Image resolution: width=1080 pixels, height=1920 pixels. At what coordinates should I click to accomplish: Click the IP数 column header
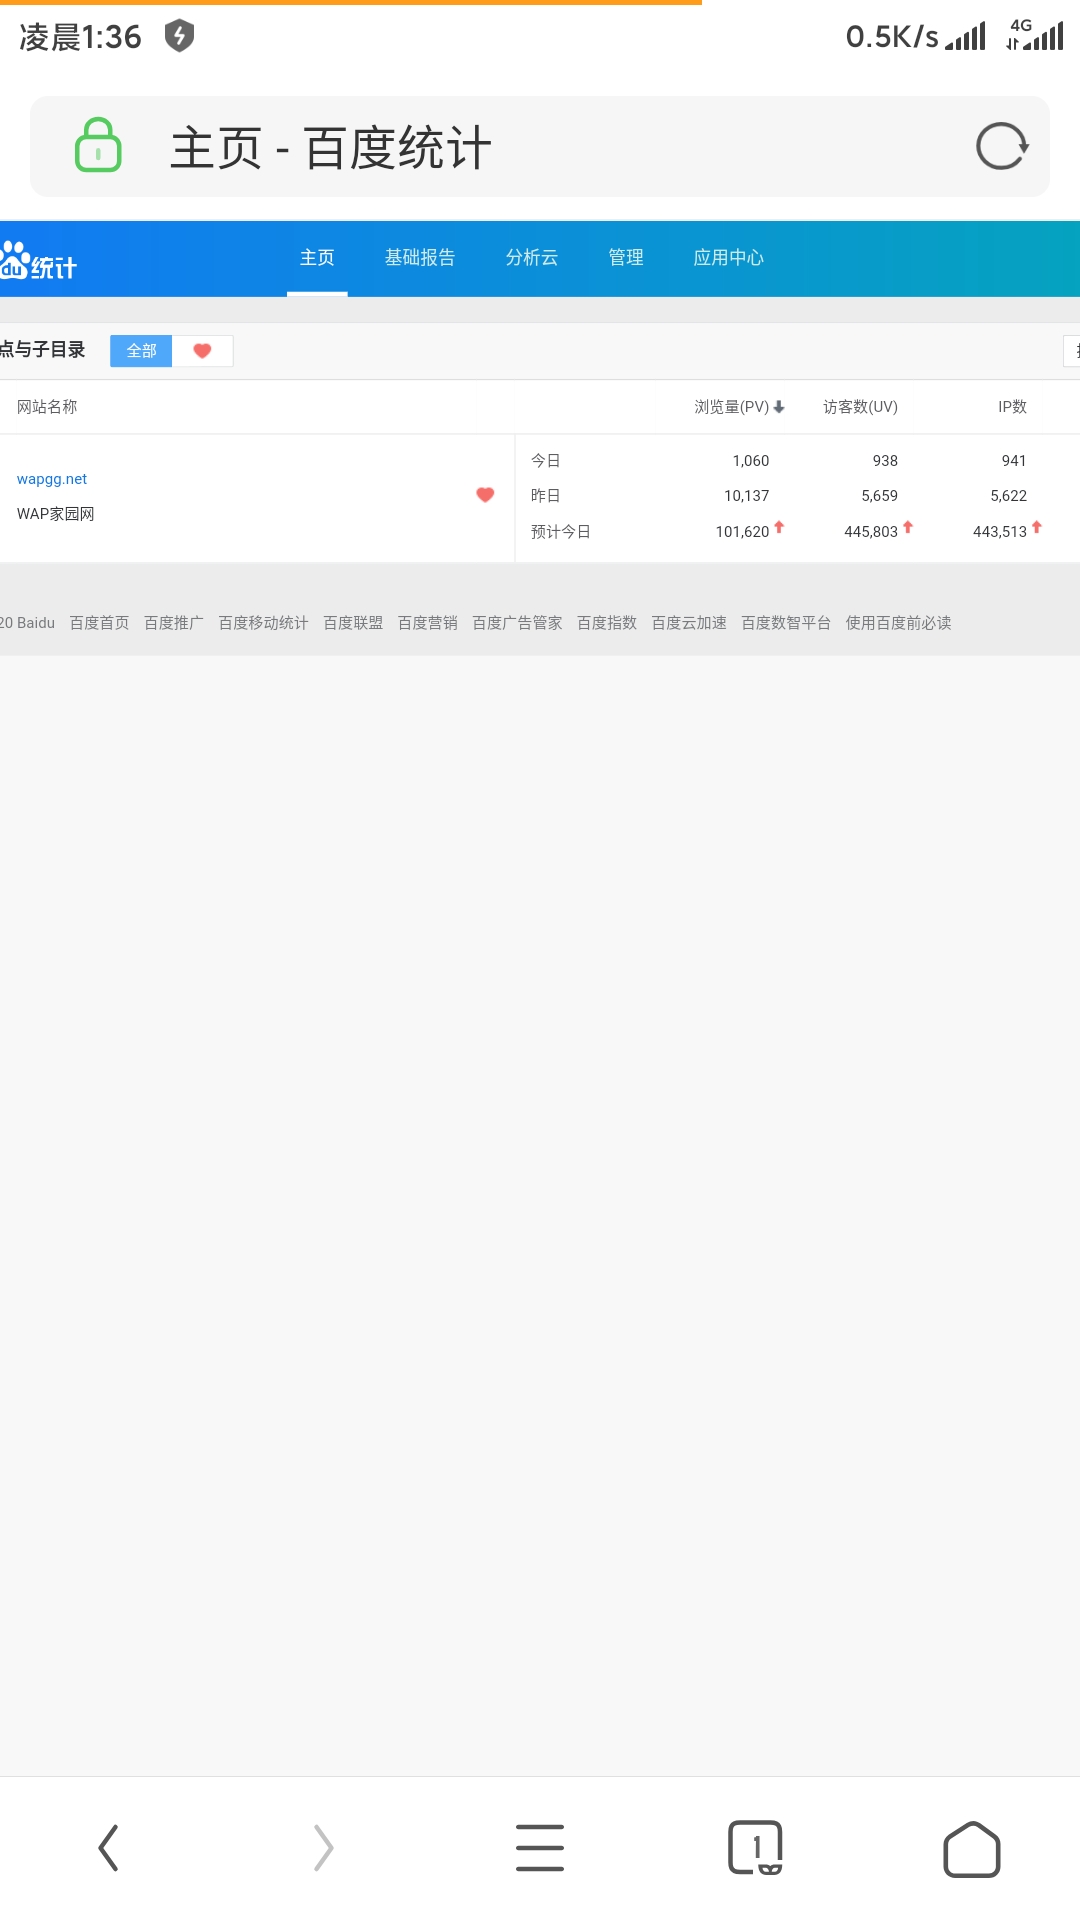[1012, 407]
